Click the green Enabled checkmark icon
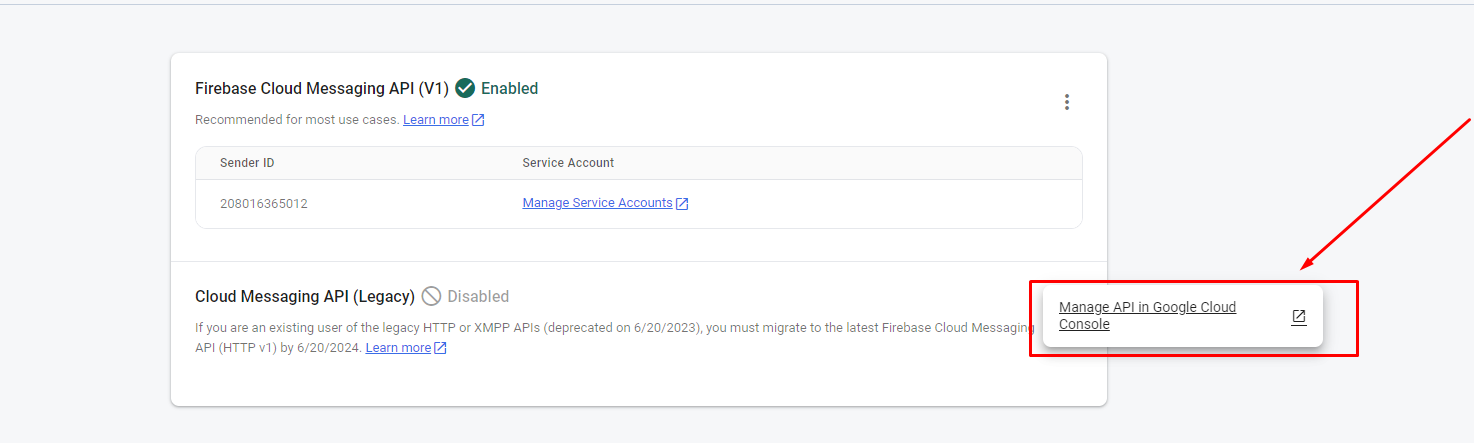1474x443 pixels. click(x=465, y=88)
